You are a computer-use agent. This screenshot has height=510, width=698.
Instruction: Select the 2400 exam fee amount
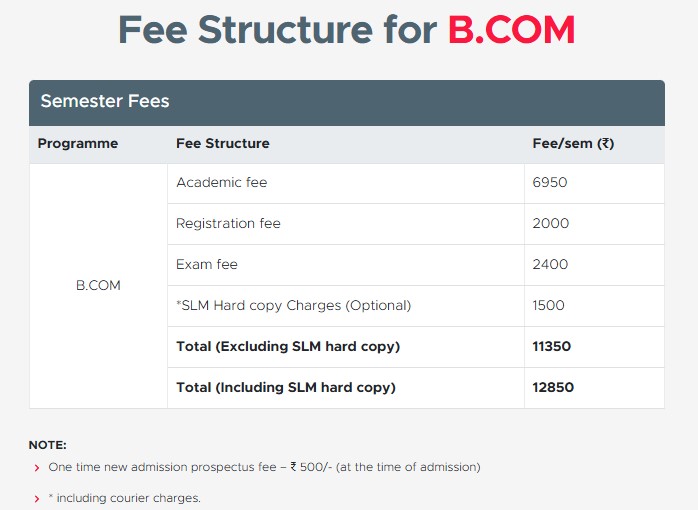point(550,264)
